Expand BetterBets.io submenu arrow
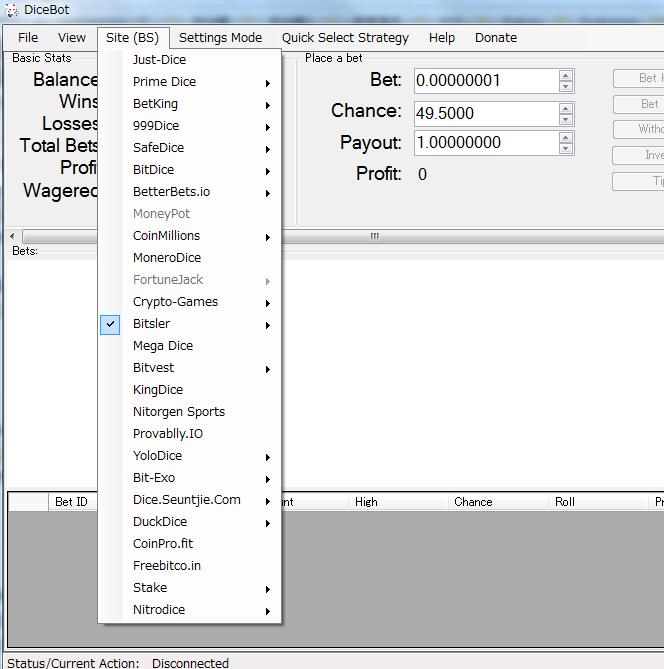This screenshot has width=664, height=669. pyautogui.click(x=268, y=193)
